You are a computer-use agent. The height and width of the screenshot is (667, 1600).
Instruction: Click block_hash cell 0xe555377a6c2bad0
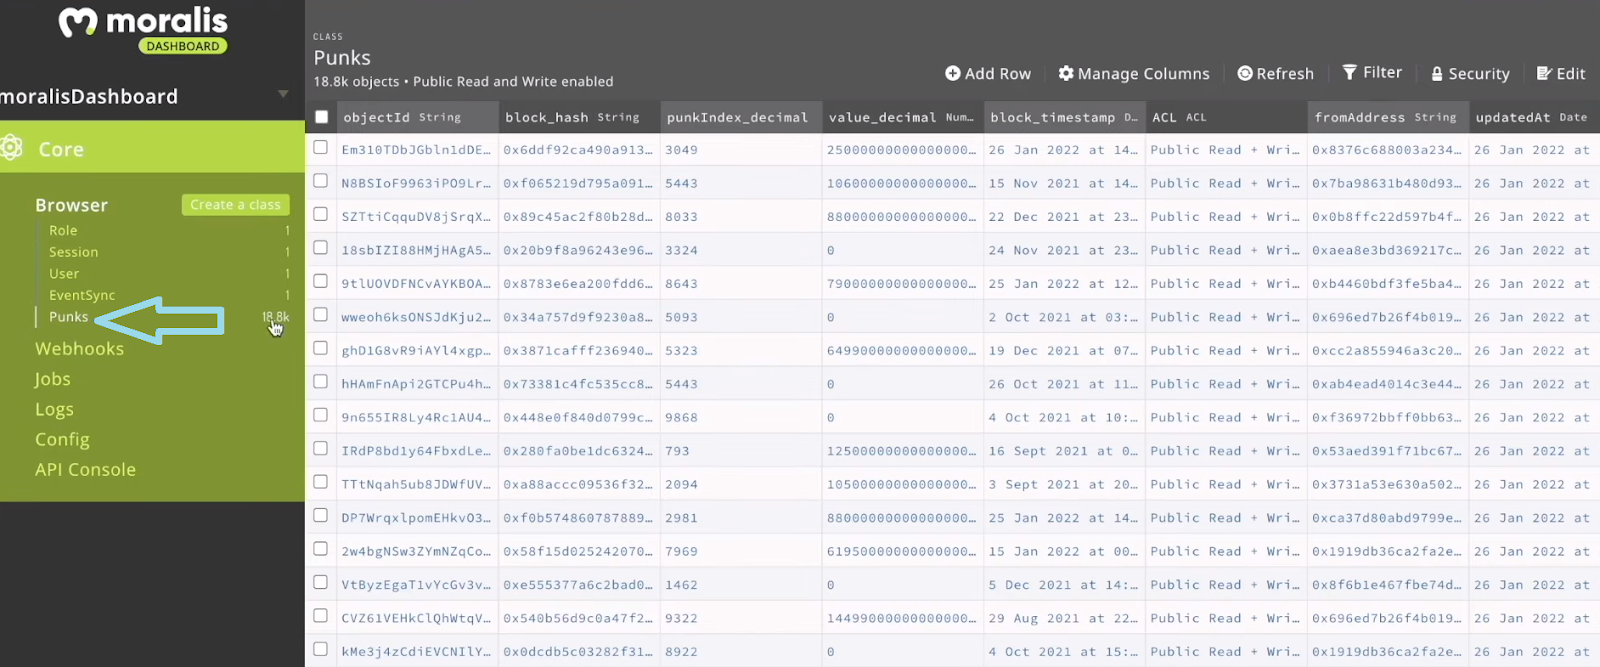click(580, 584)
